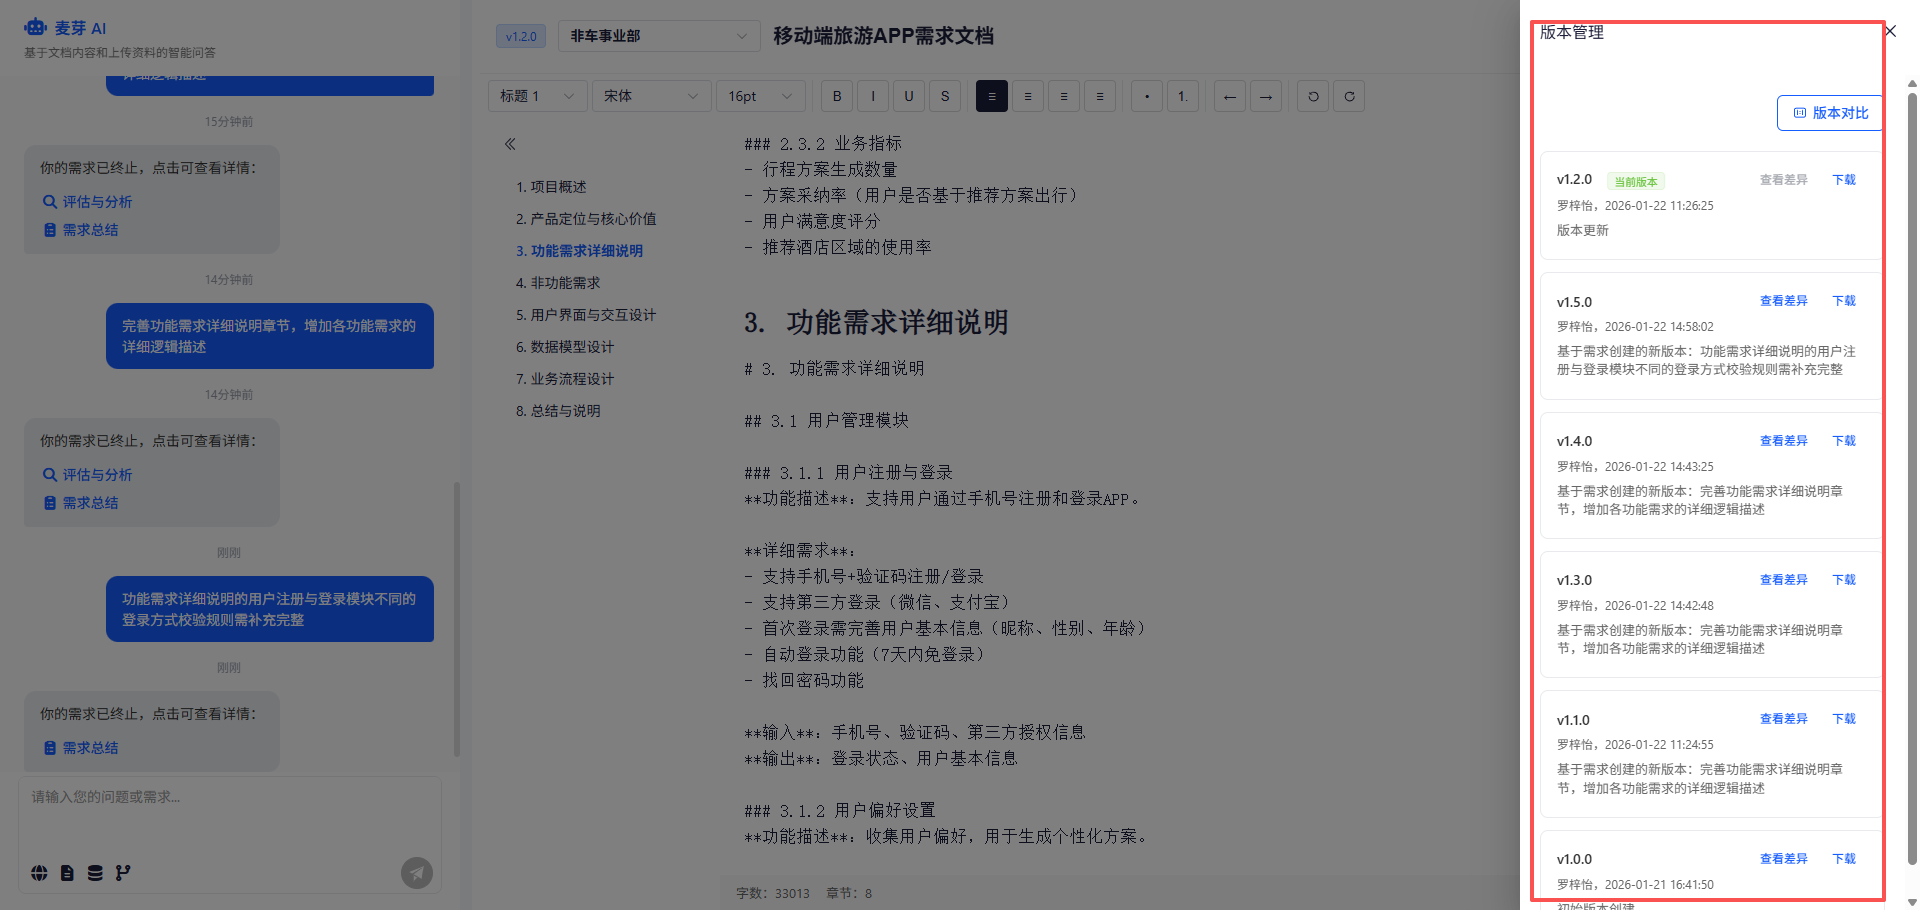Click the document icon under chat input
Image resolution: width=1920 pixels, height=910 pixels.
pyautogui.click(x=67, y=873)
